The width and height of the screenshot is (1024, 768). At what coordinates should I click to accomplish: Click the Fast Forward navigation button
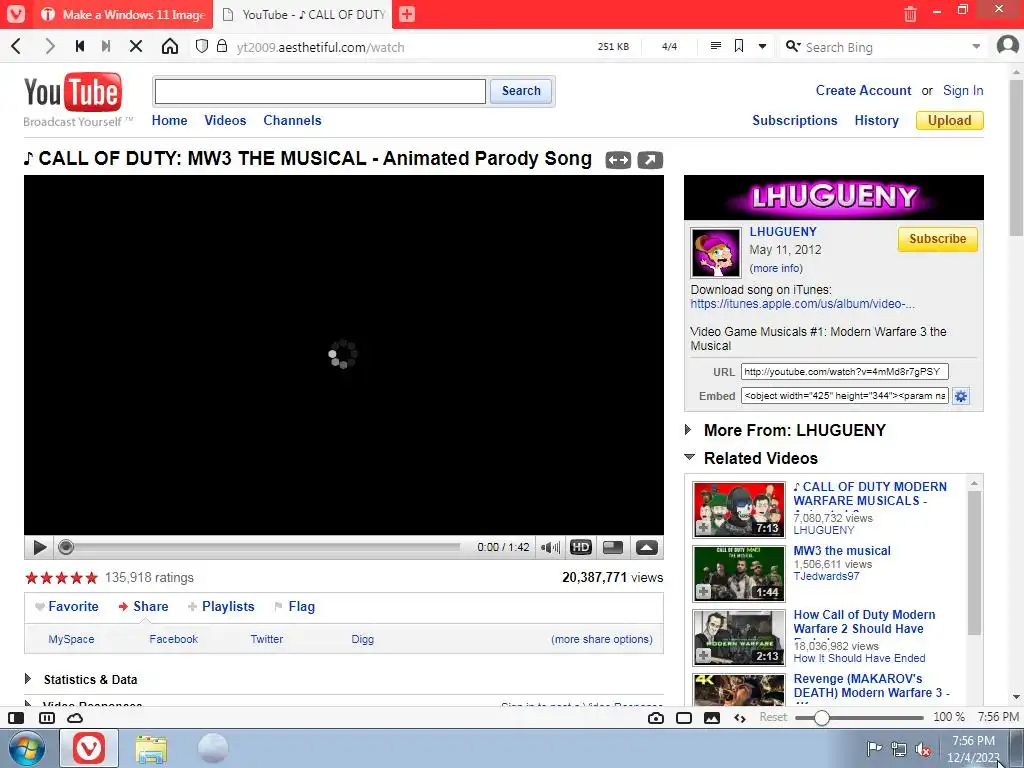click(x=106, y=46)
